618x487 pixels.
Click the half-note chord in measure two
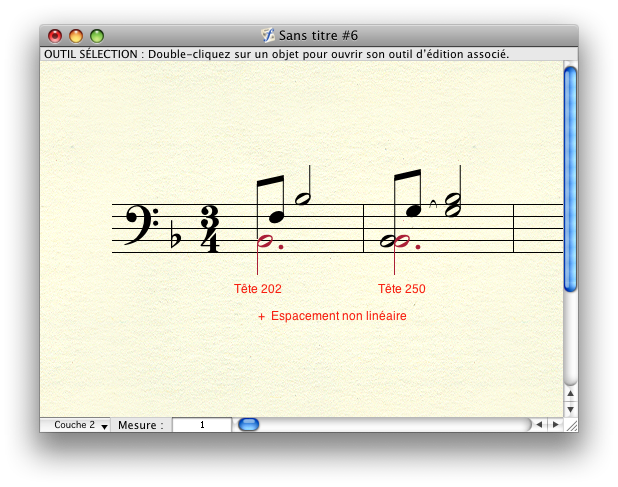(x=452, y=204)
